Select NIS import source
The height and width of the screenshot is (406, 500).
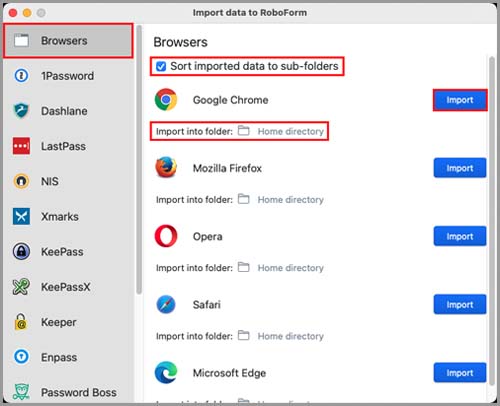click(x=68, y=181)
